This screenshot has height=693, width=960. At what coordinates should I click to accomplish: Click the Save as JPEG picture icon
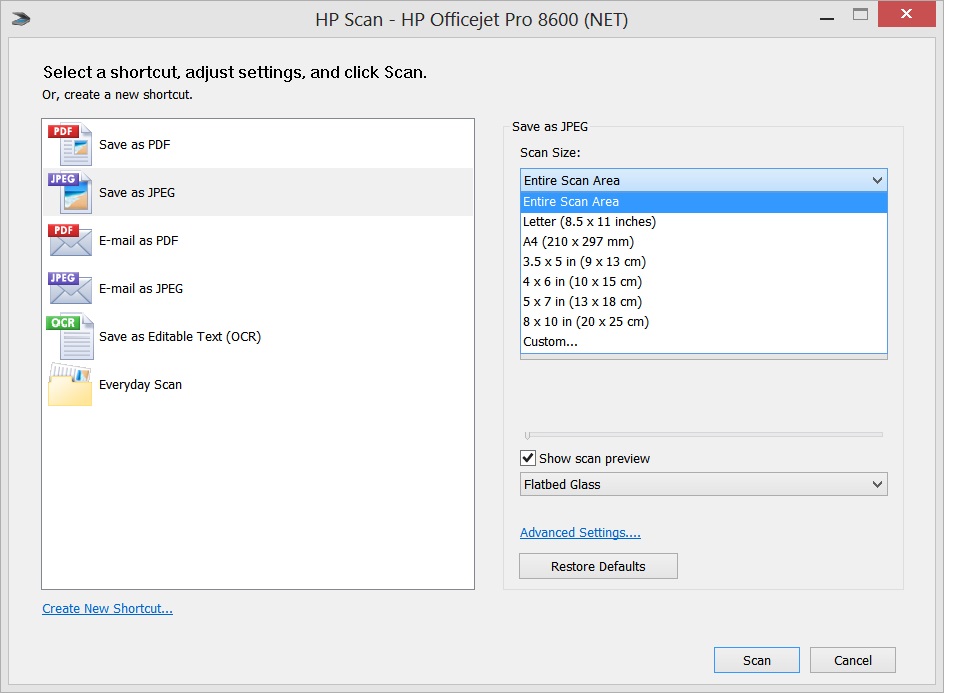coord(70,192)
